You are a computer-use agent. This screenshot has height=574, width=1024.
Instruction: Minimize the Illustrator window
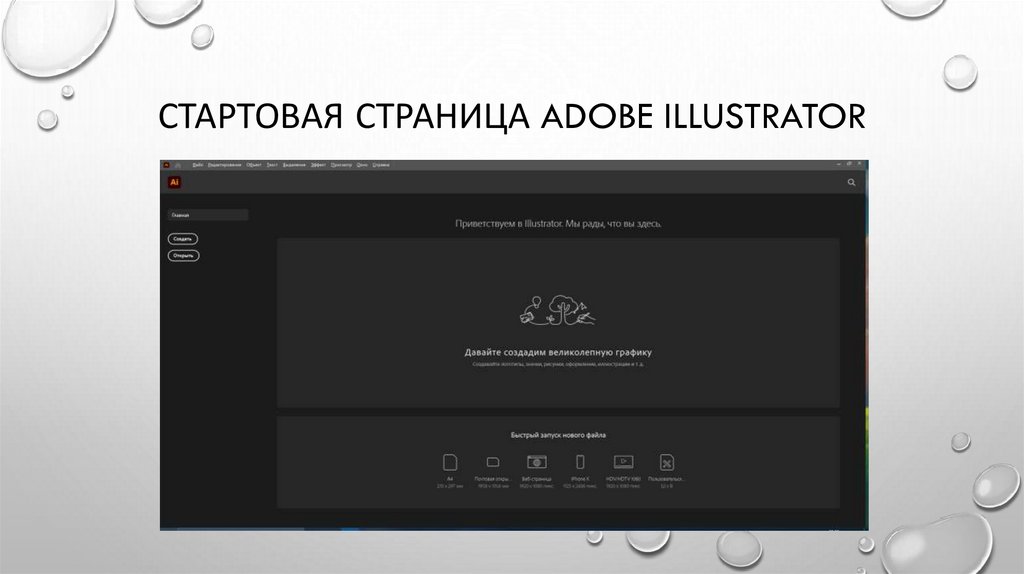(x=839, y=165)
